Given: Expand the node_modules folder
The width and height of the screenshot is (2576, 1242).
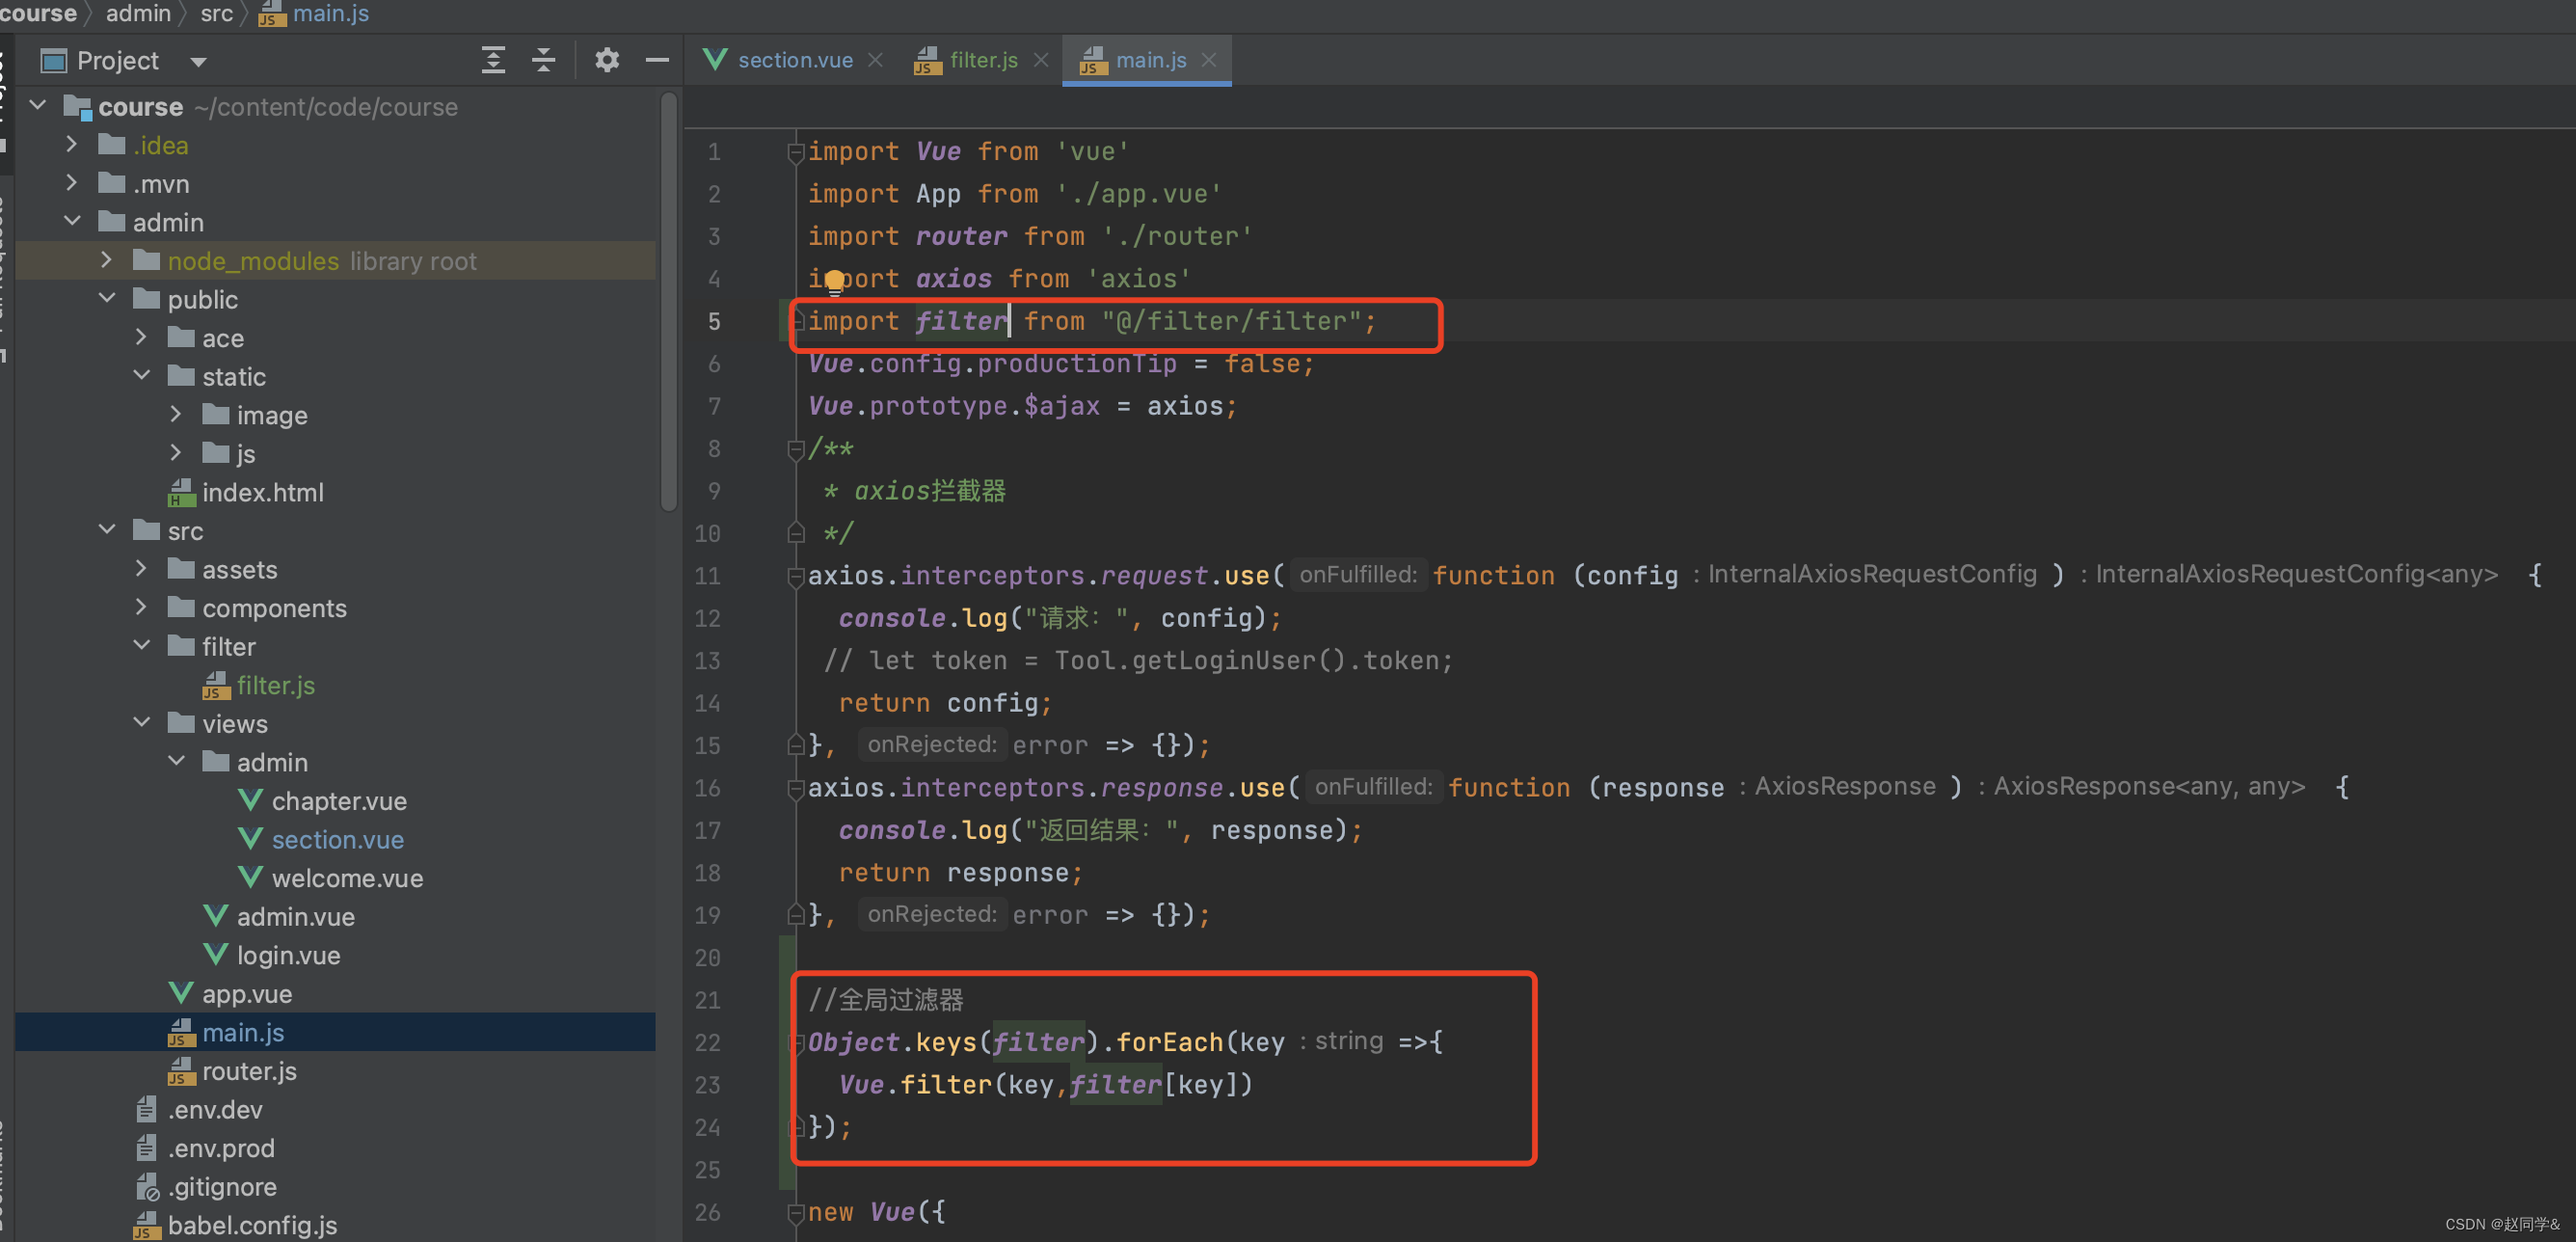Looking at the screenshot, I should point(107,260).
